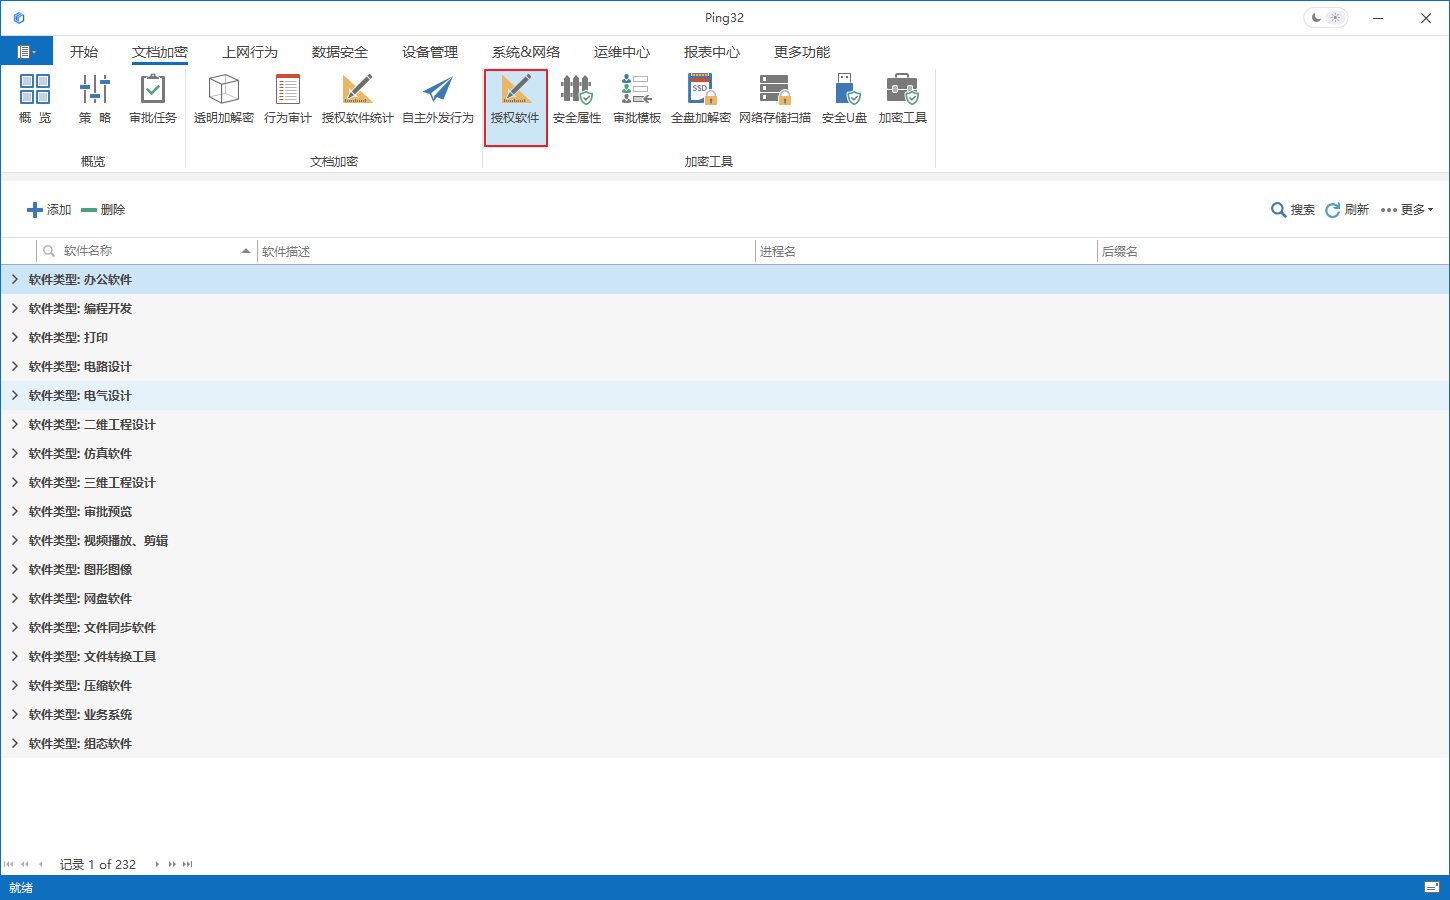Screen dimensions: 1450x900
Task: Click the 添加 add button
Action: [49, 210]
